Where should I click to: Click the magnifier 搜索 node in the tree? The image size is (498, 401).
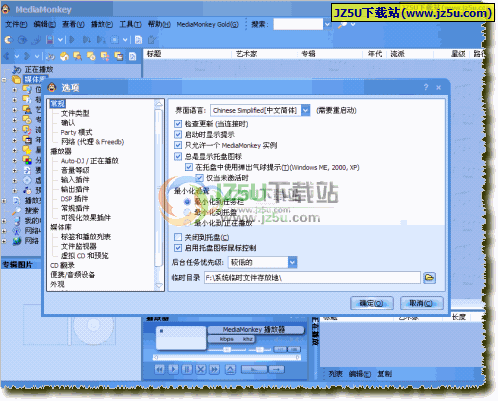(17, 211)
